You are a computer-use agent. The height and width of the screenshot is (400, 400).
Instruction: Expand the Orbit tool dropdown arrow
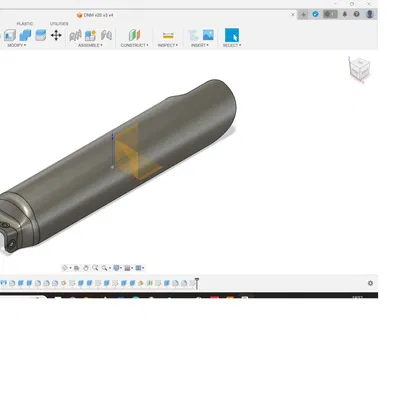click(70, 268)
